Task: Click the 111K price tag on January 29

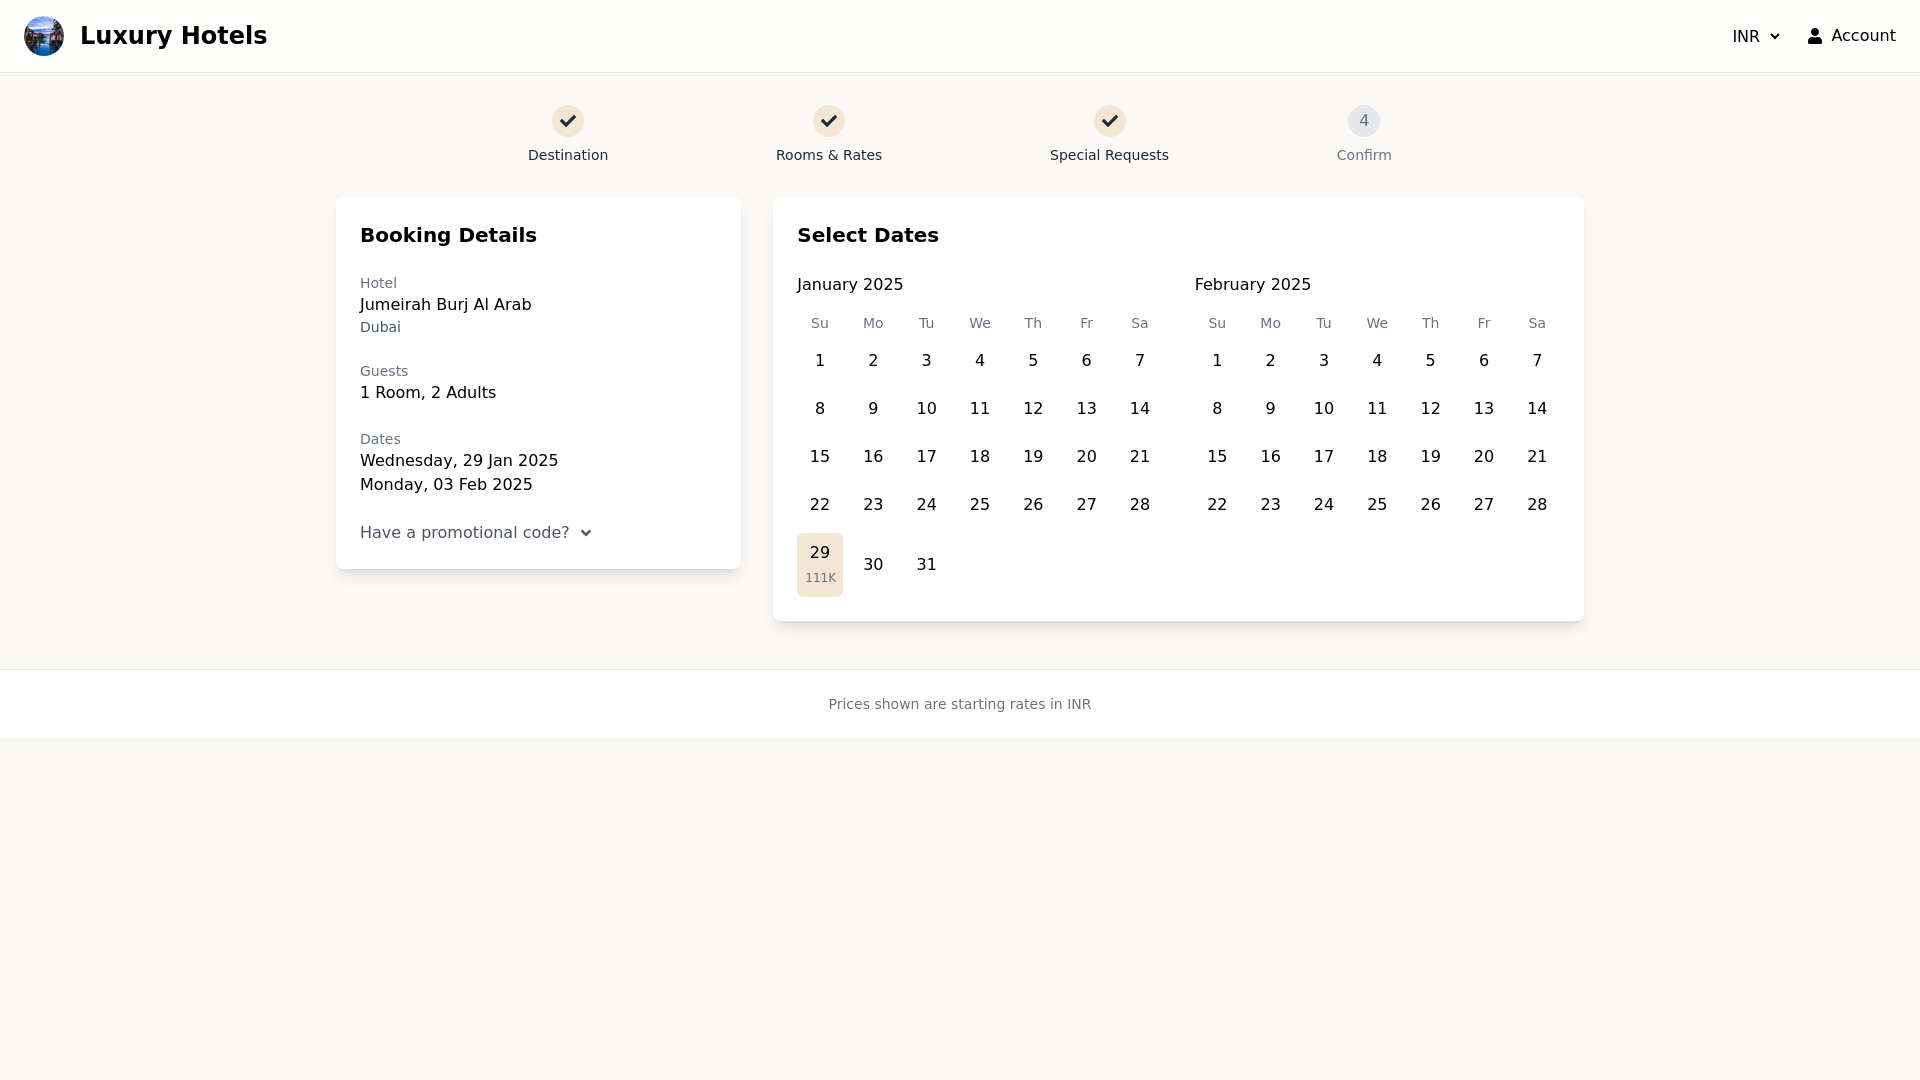Action: (820, 578)
